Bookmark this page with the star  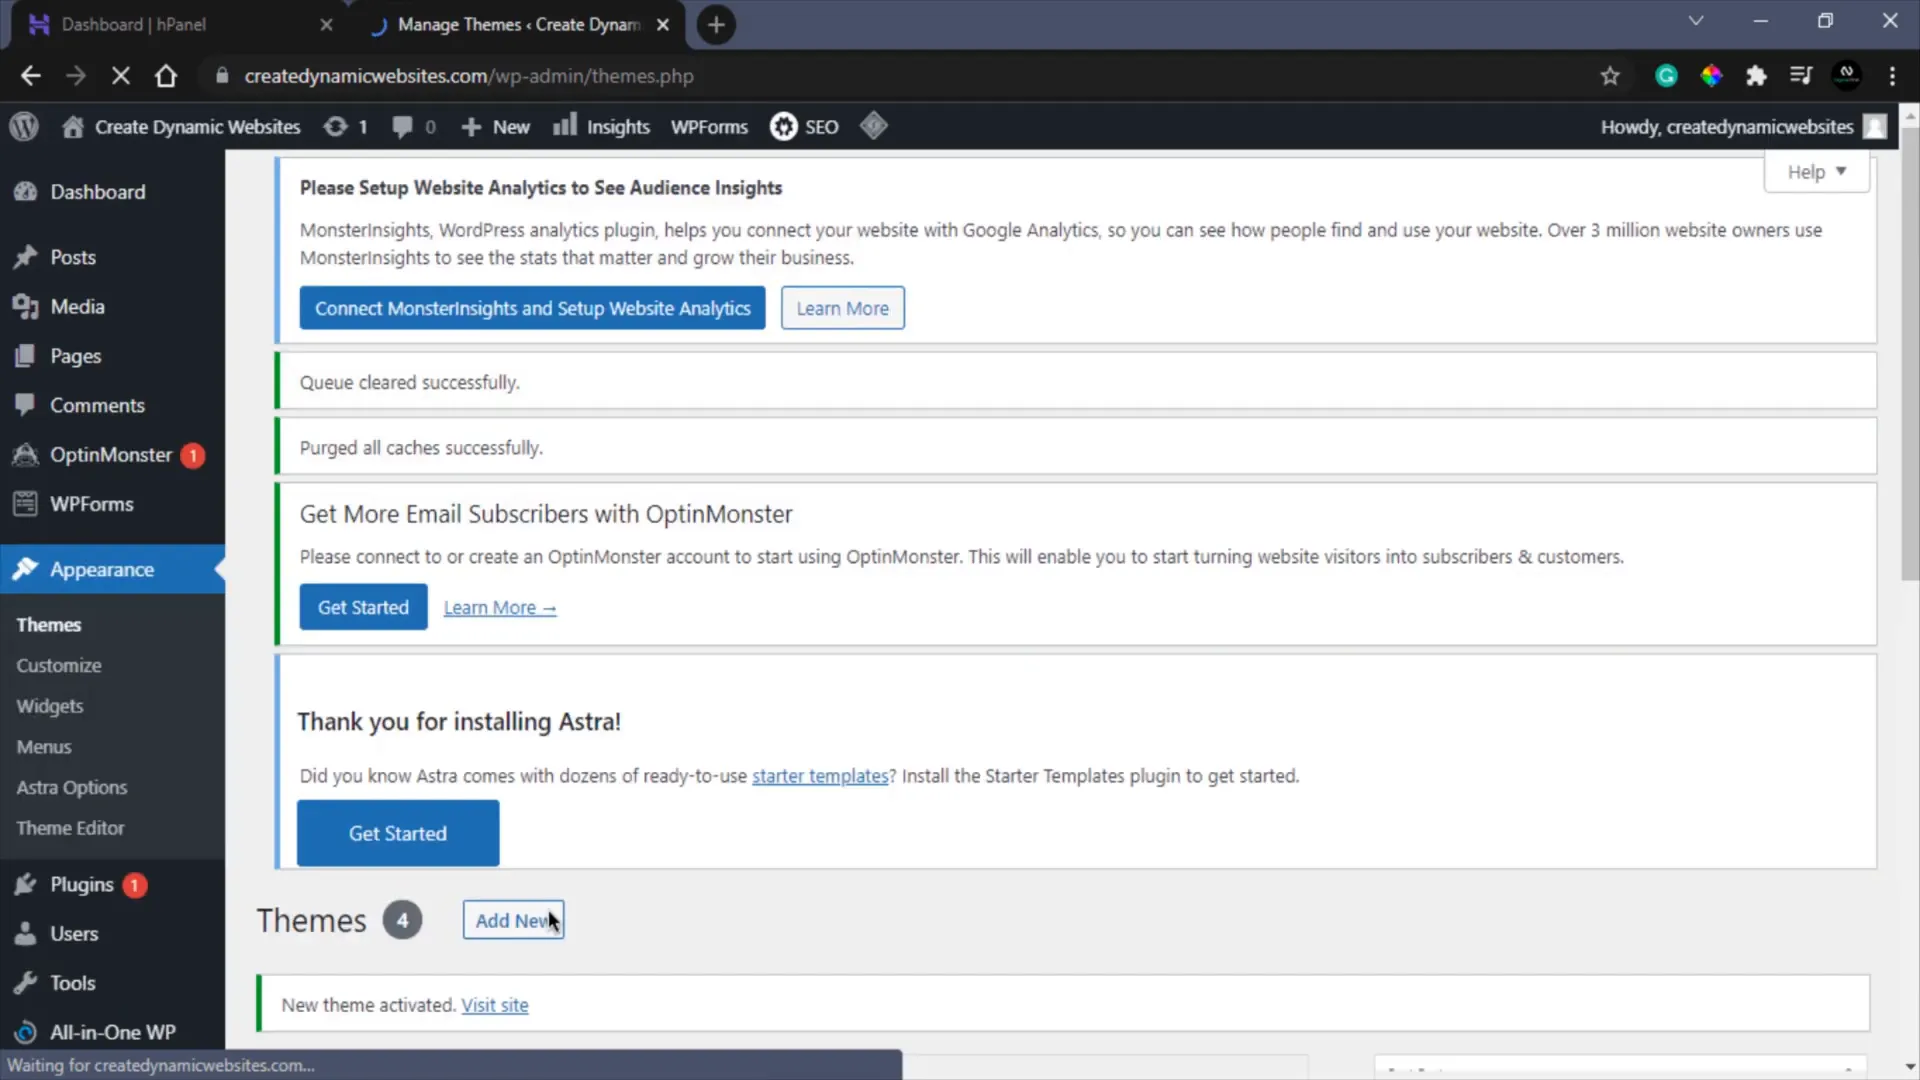[x=1610, y=76]
